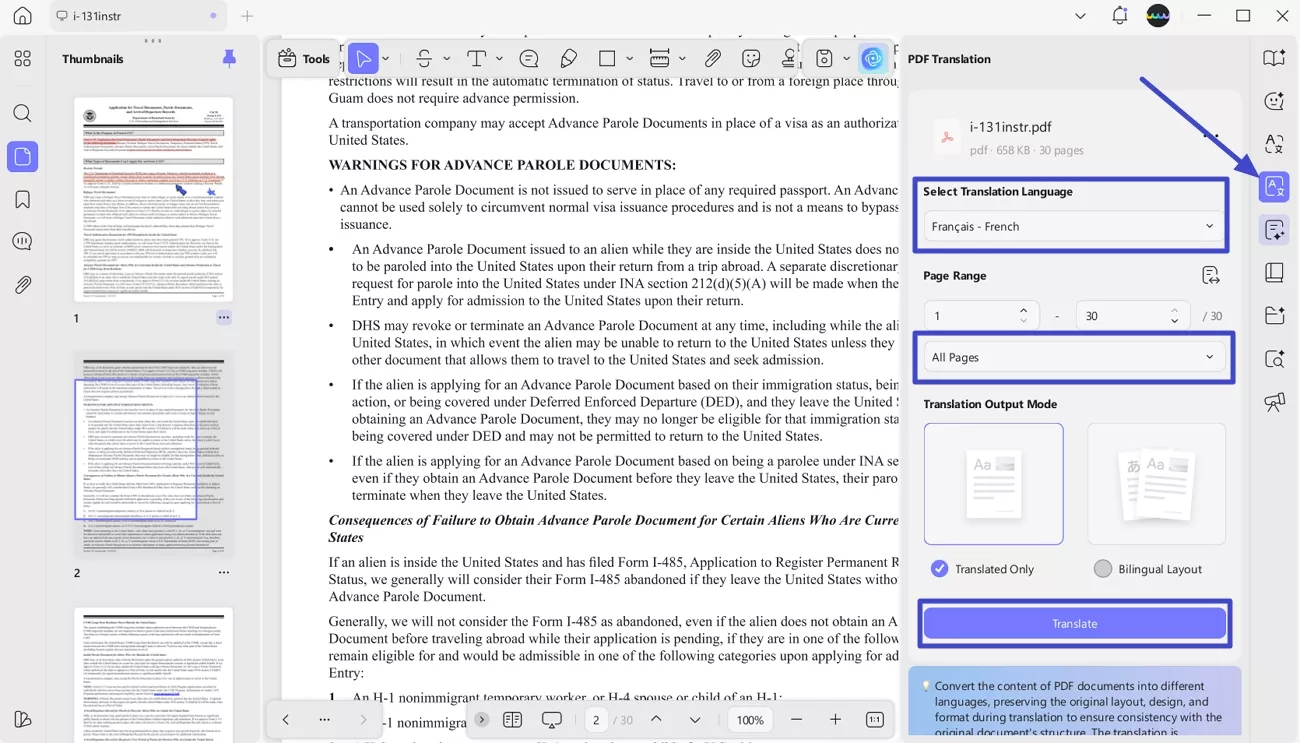Image resolution: width=1300 pixels, height=743 pixels.
Task: Select the highlighter annotation tool
Action: click(569, 58)
